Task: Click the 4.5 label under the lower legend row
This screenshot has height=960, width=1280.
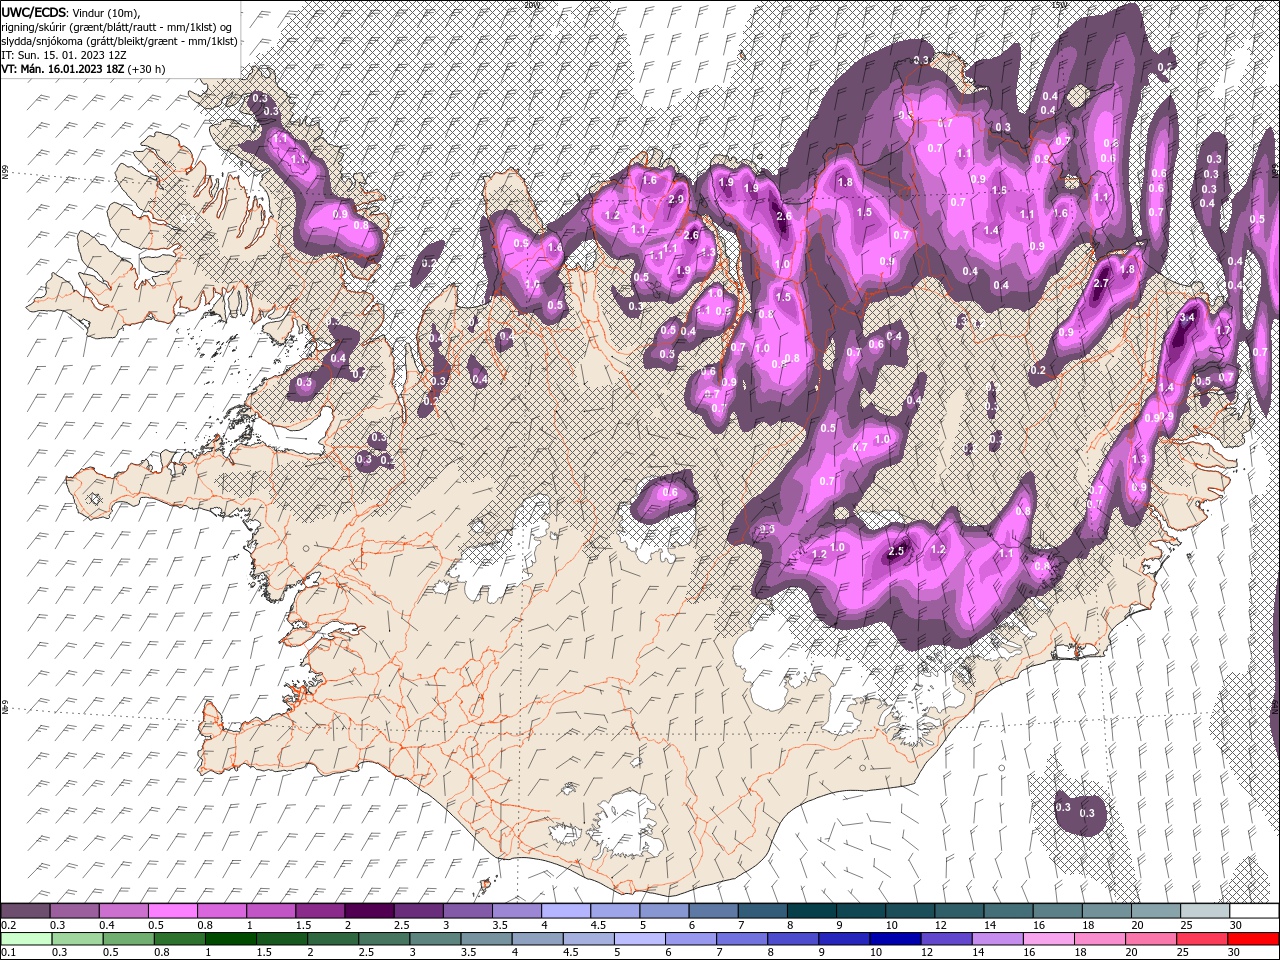Action: pyautogui.click(x=571, y=952)
